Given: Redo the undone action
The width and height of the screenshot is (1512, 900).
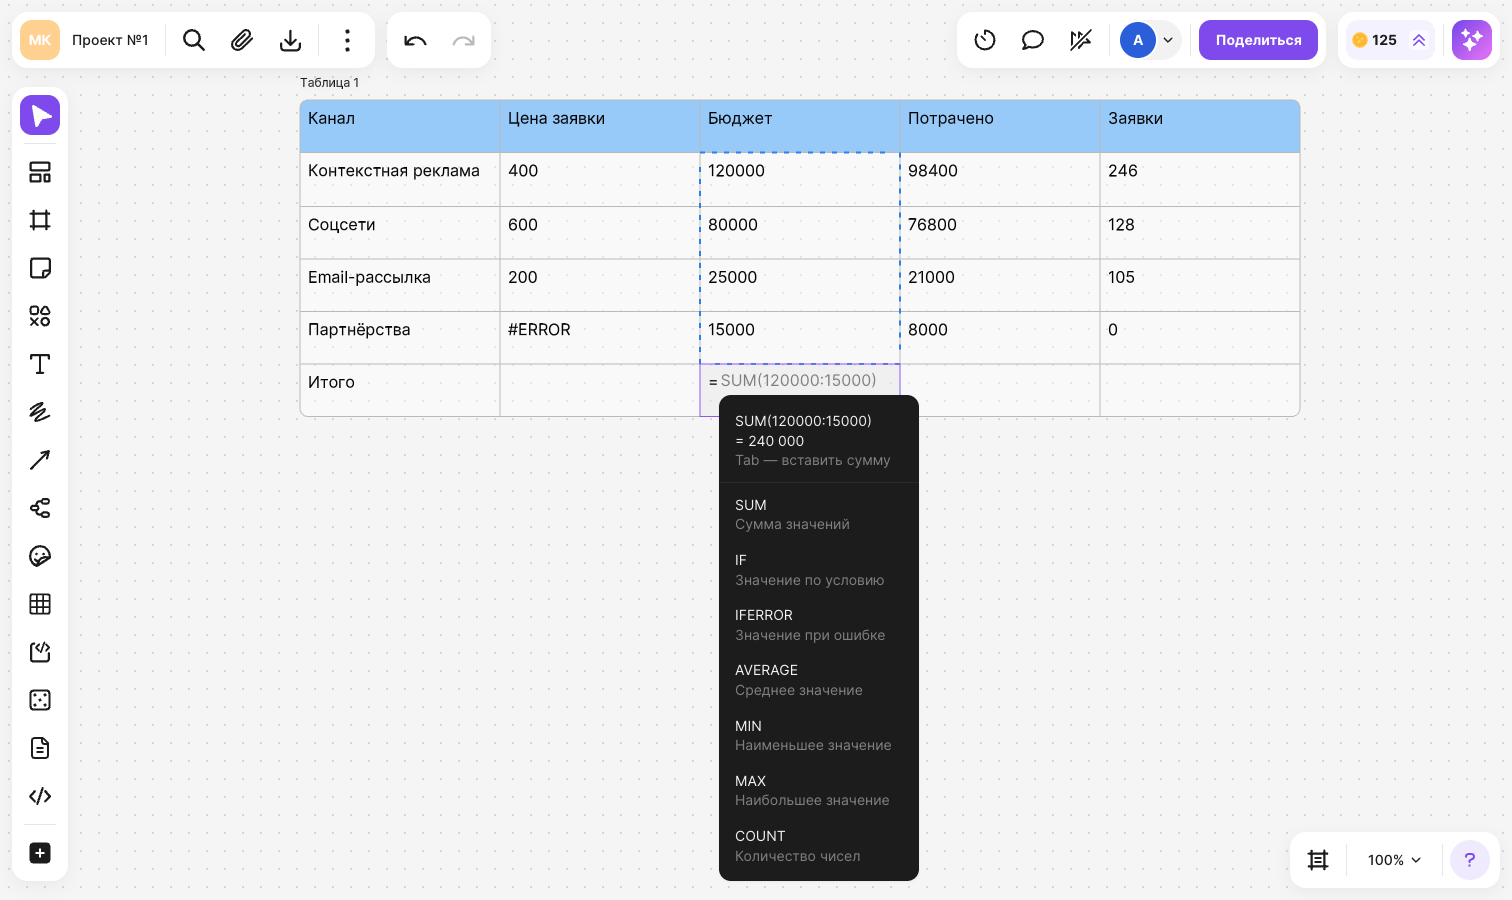Looking at the screenshot, I should (463, 40).
